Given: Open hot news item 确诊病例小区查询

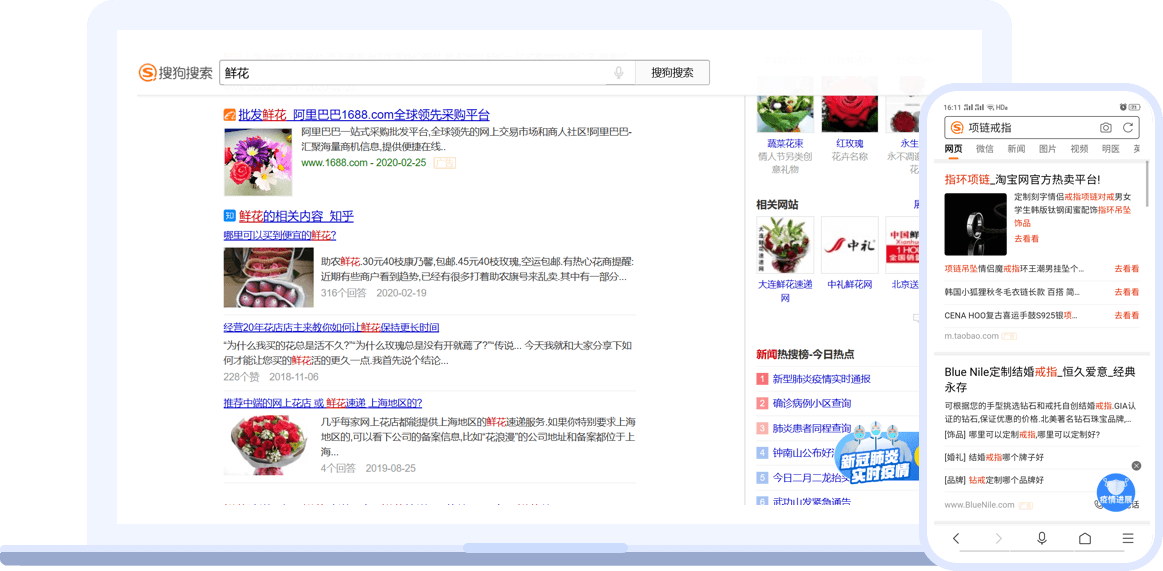Looking at the screenshot, I should click(x=811, y=403).
